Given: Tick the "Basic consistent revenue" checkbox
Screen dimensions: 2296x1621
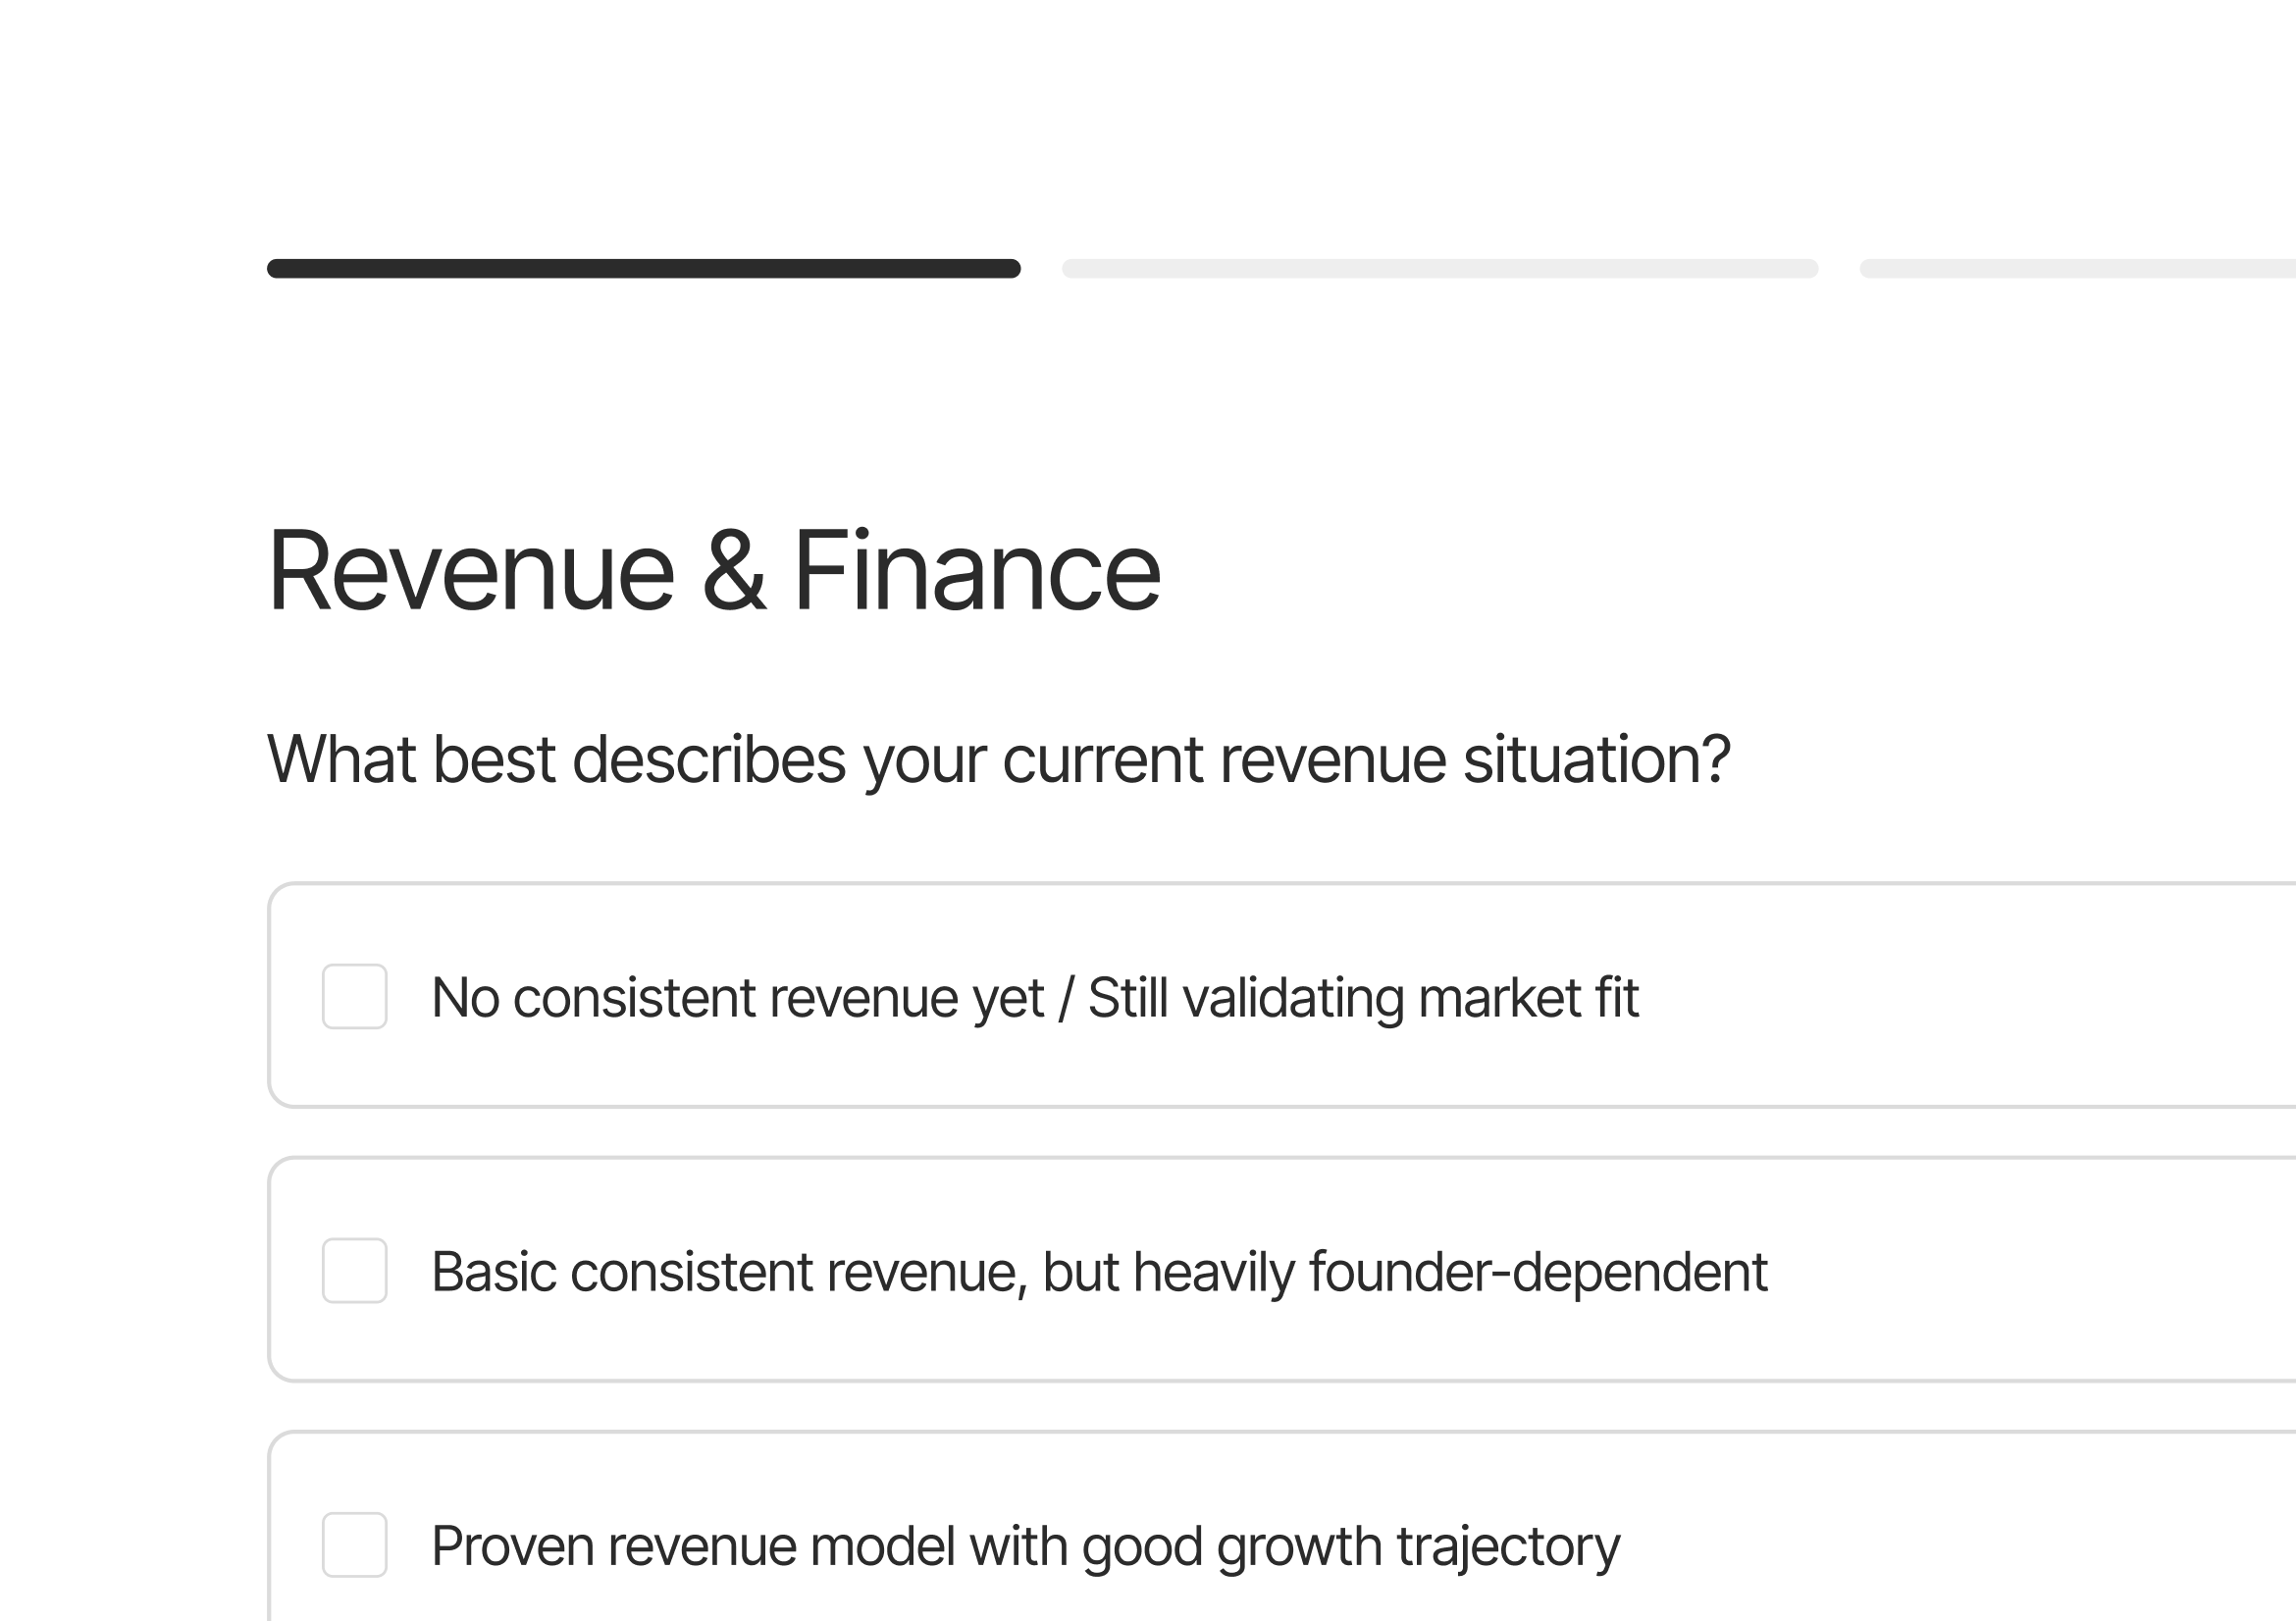Looking at the screenshot, I should [354, 1270].
